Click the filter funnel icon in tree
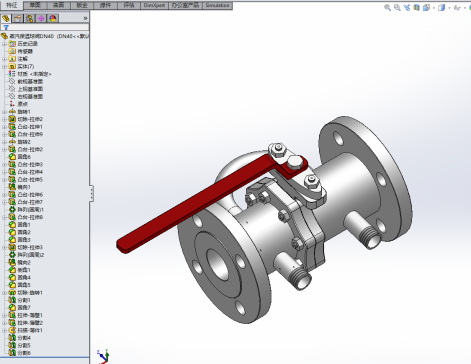Viewport: 471px width, 364px height. pos(6,27)
